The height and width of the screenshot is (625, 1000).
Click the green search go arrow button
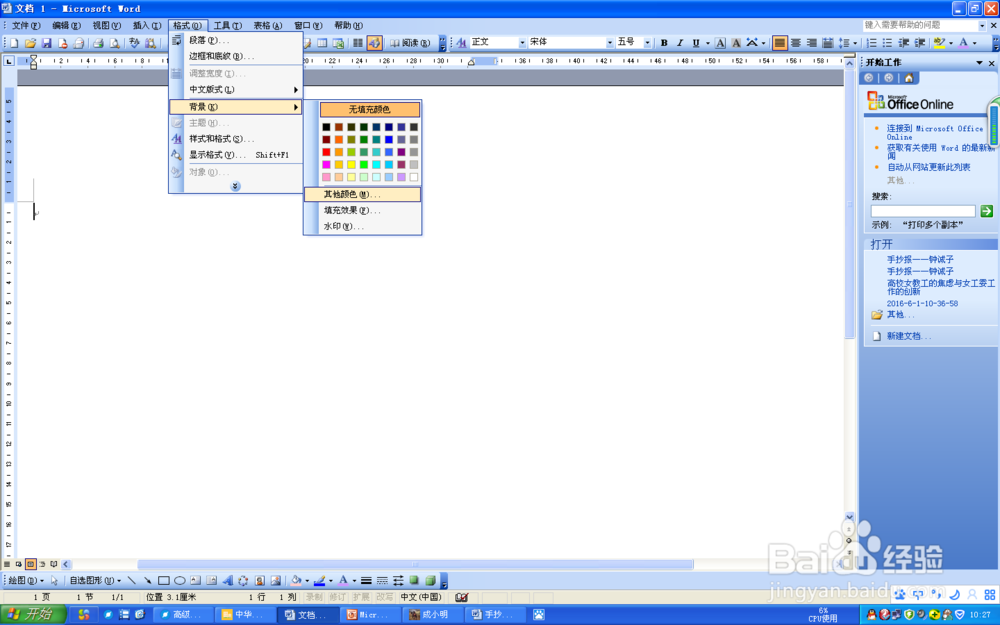[987, 211]
